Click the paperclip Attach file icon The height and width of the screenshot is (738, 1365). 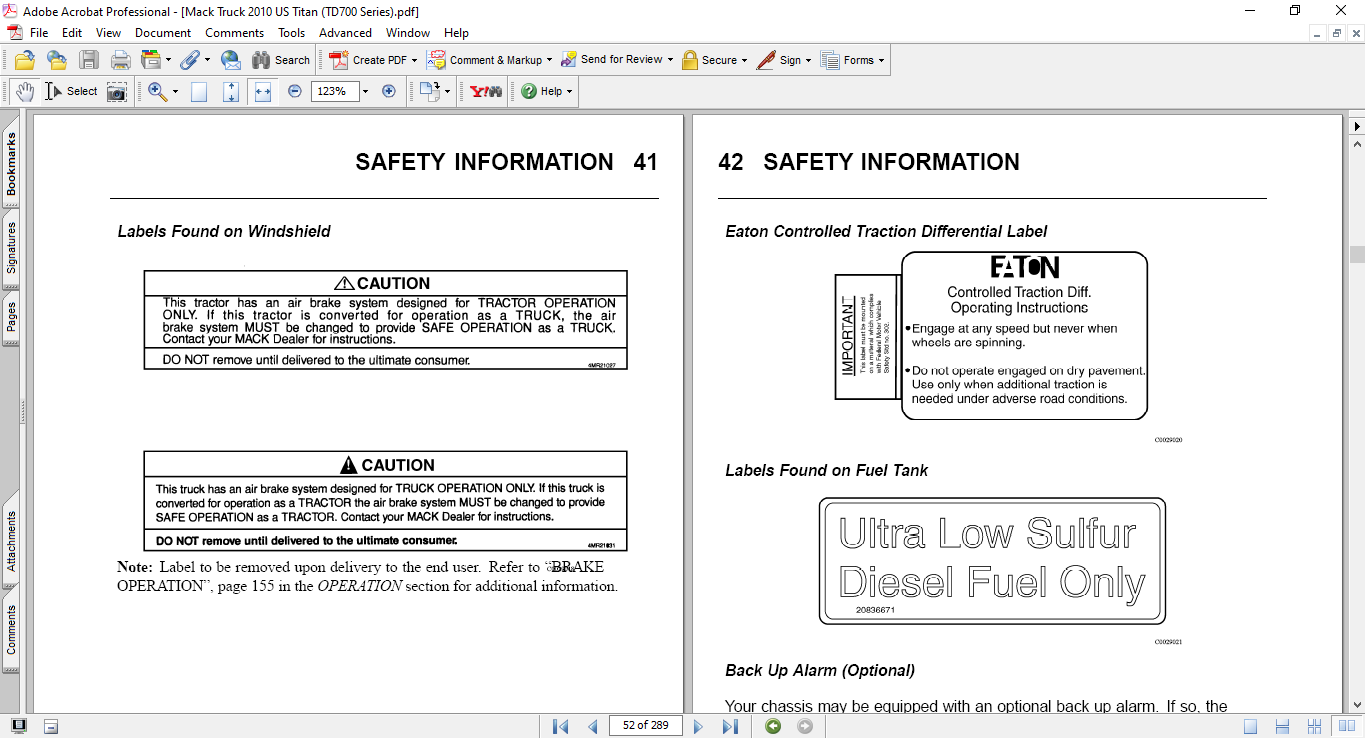point(189,60)
